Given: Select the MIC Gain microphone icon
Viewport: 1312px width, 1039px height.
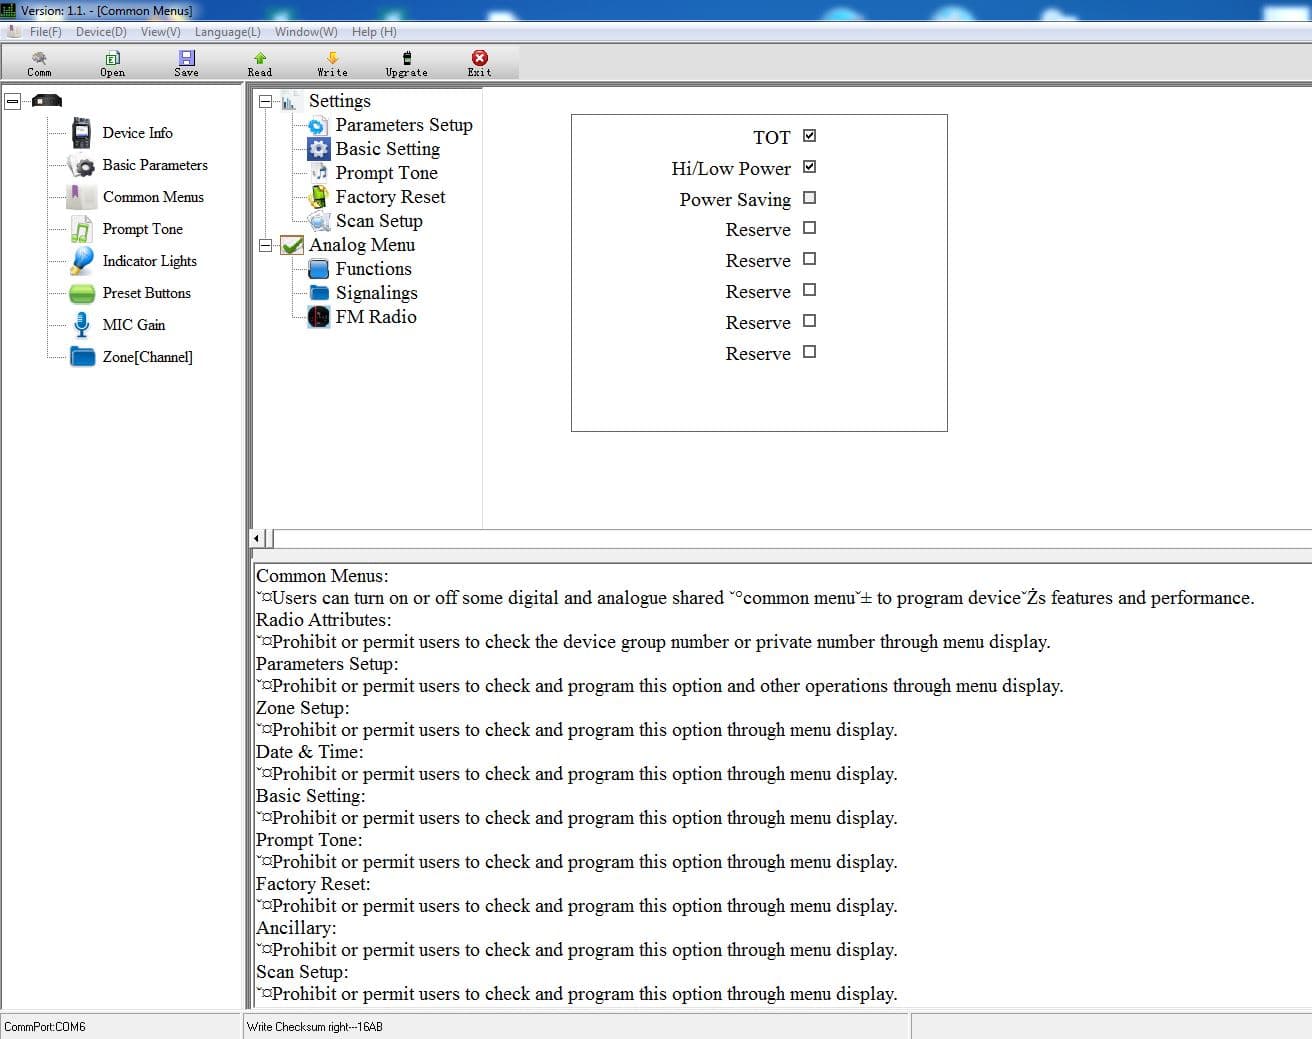Looking at the screenshot, I should point(82,325).
